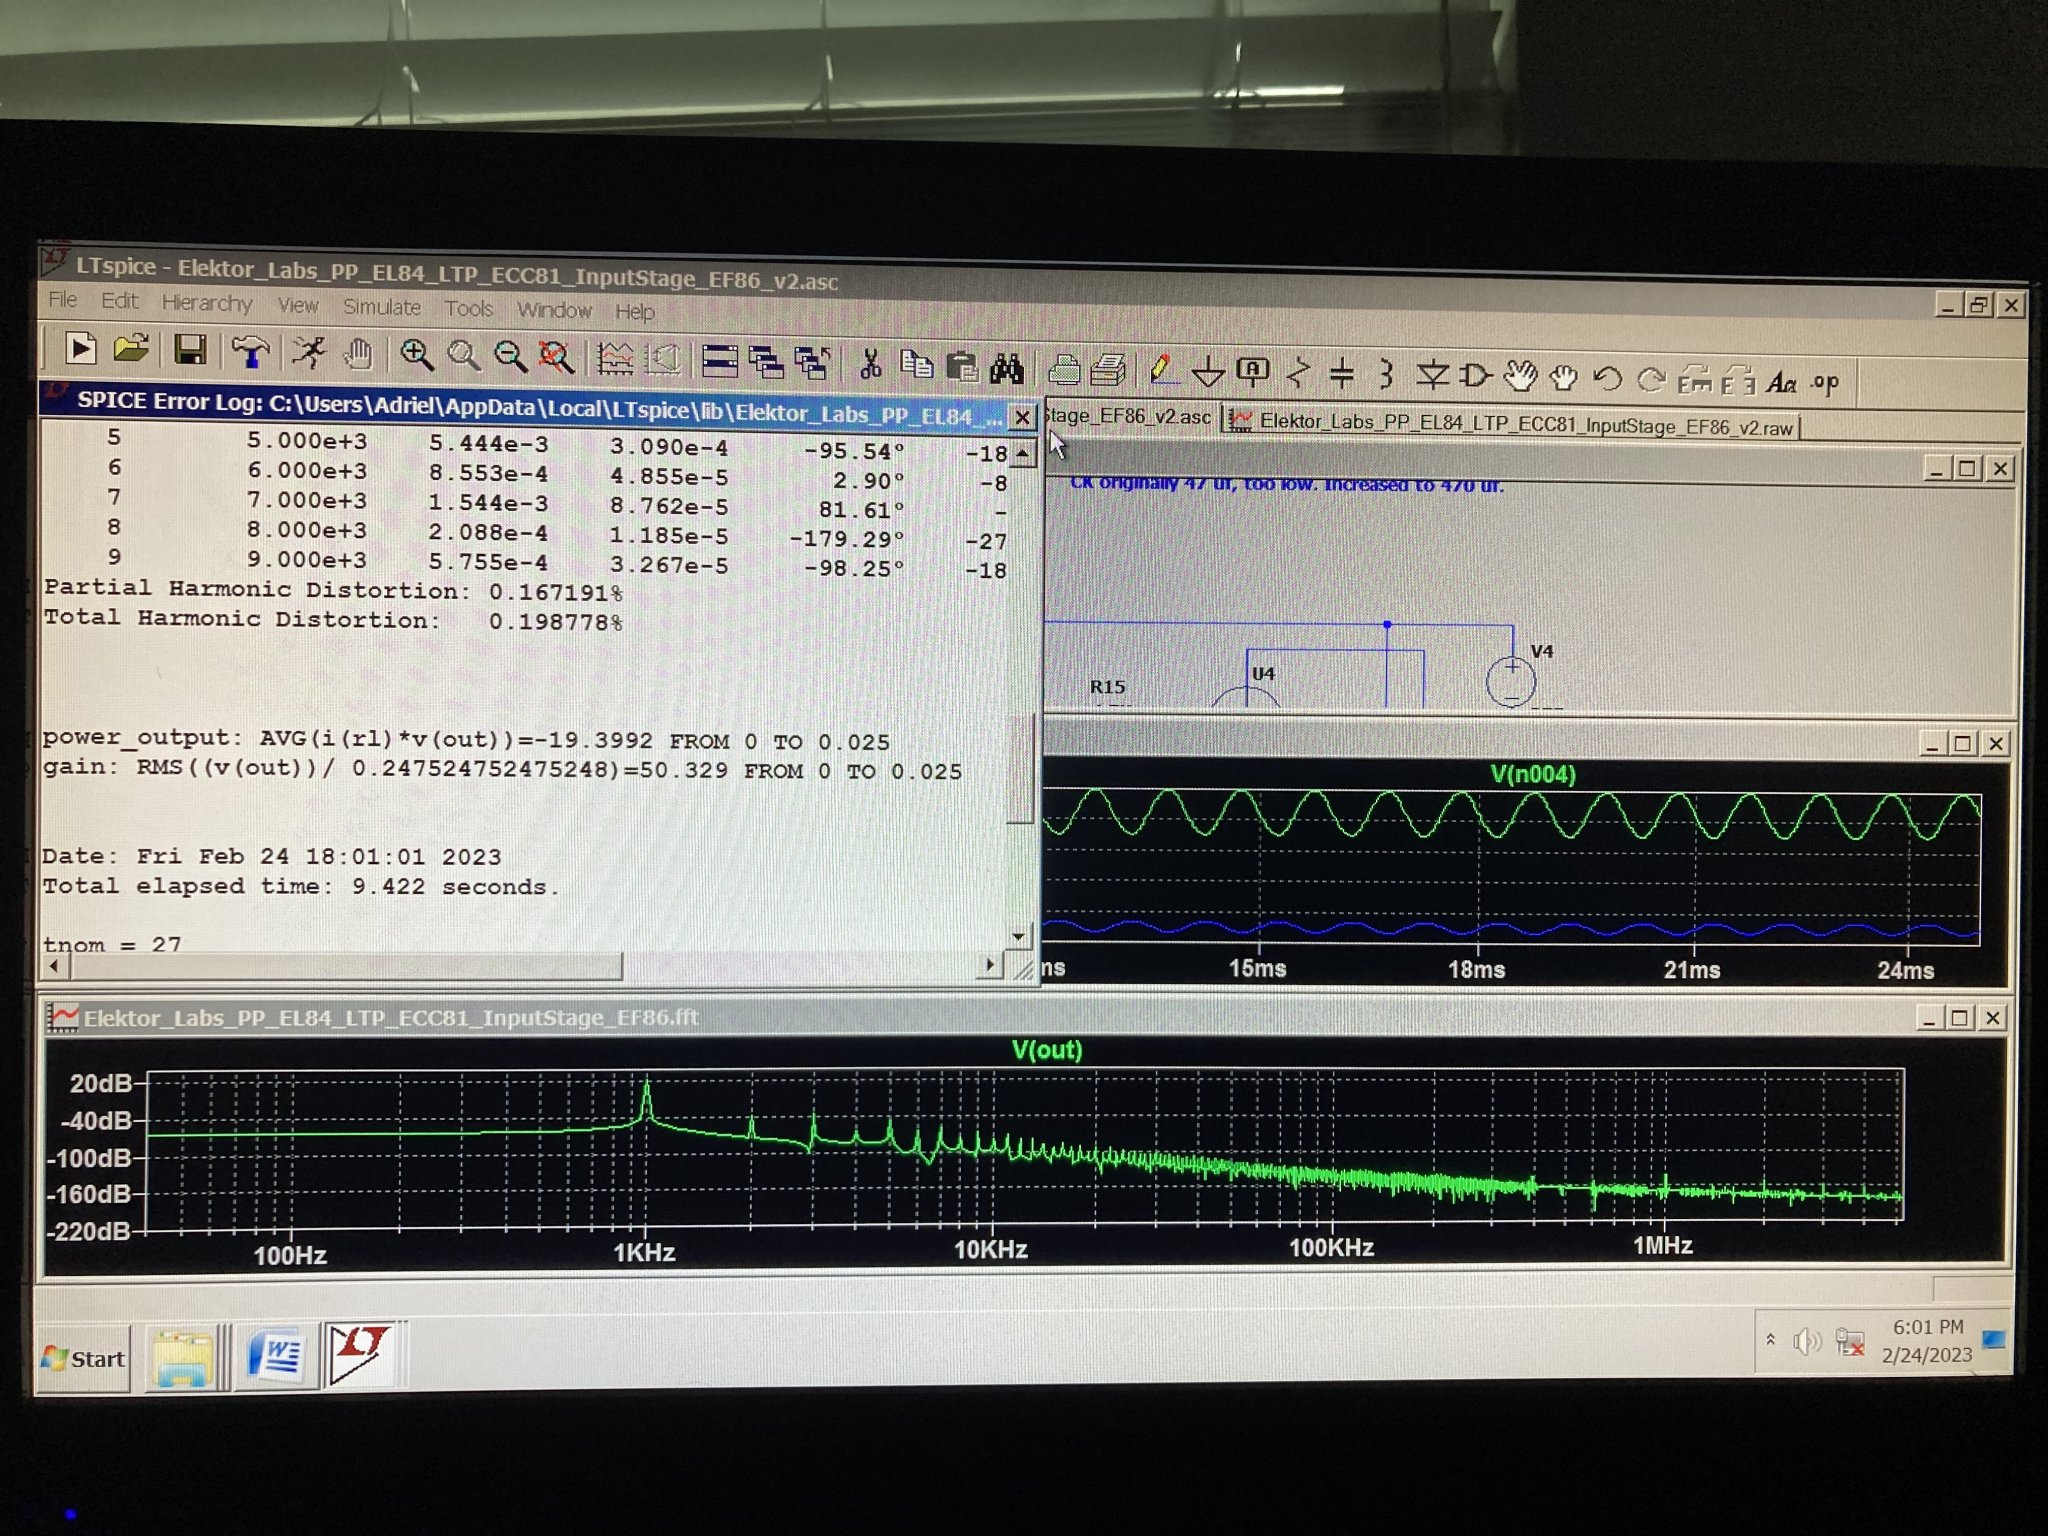Place an Inductor component
Viewport: 2048px width, 1536px height.
(1386, 376)
